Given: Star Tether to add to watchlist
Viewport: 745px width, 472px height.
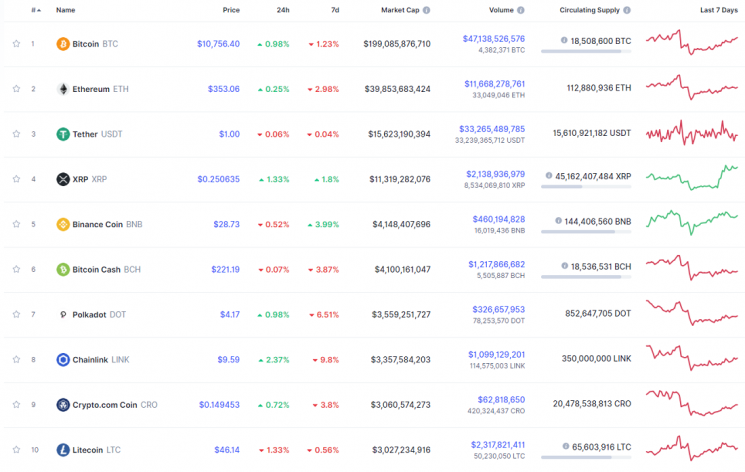Looking at the screenshot, I should 16,134.
